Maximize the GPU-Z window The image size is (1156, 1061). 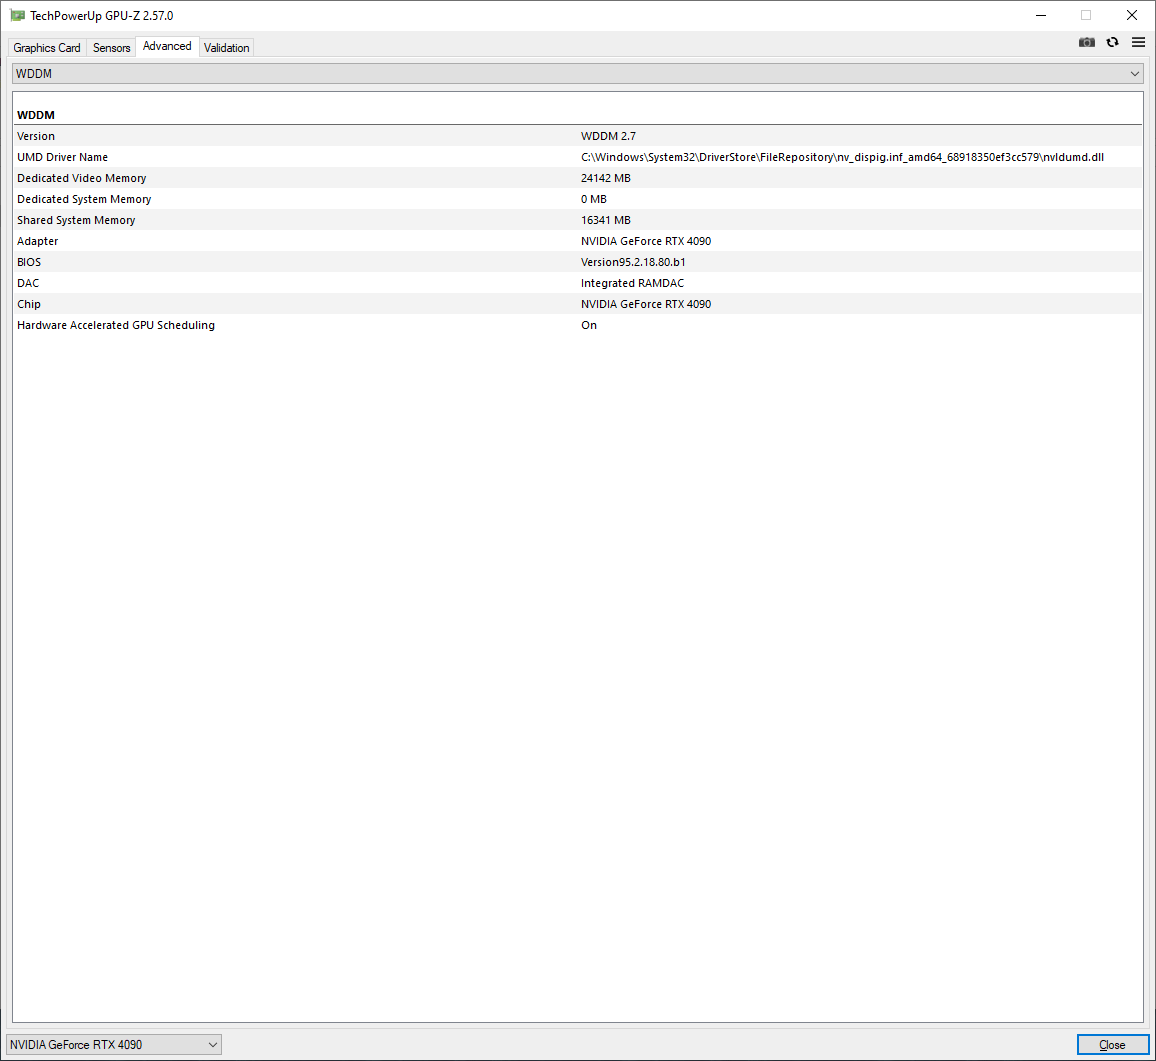click(1086, 15)
